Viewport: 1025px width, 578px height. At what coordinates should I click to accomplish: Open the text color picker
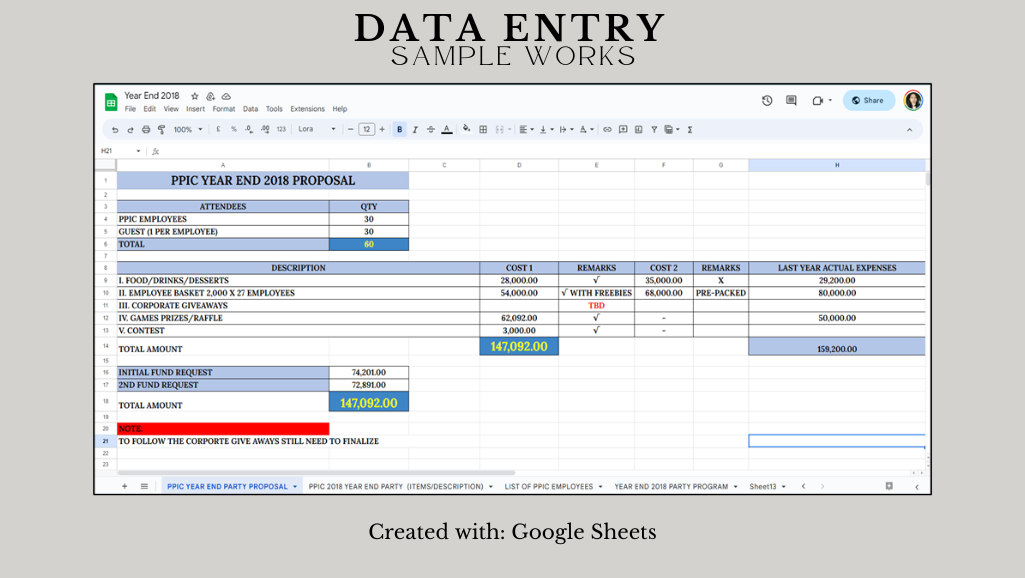pyautogui.click(x=446, y=129)
